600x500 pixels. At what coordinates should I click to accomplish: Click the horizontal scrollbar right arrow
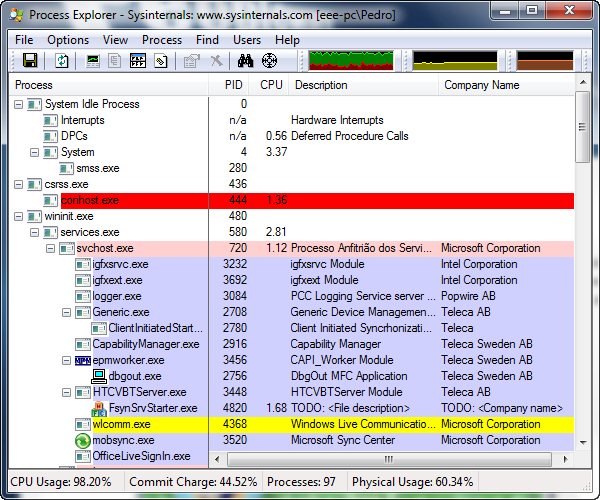point(565,459)
